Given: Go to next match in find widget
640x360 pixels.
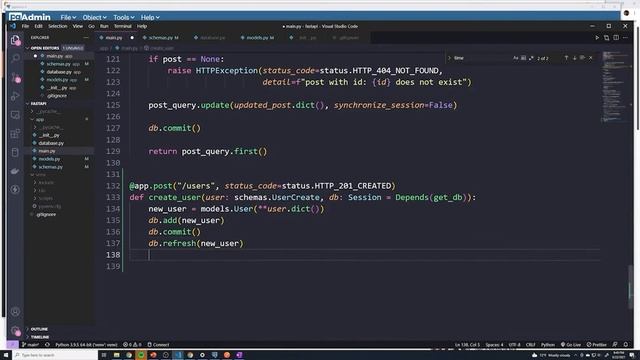Looking at the screenshot, I should (574, 58).
